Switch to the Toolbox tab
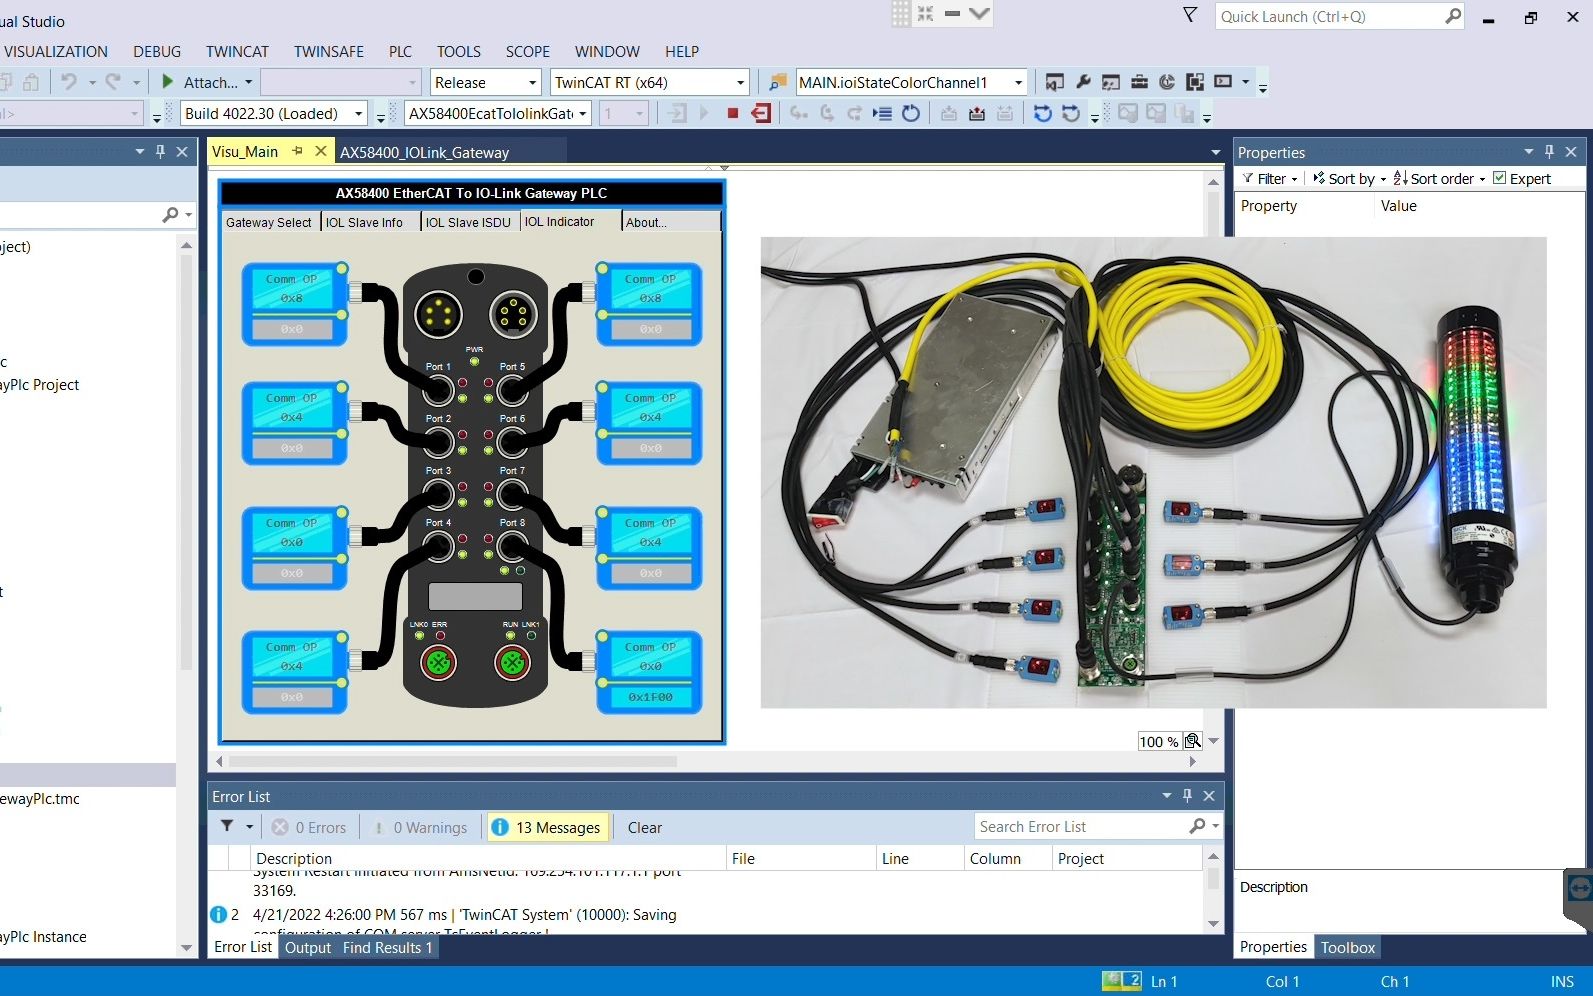This screenshot has height=996, width=1593. 1347,947
